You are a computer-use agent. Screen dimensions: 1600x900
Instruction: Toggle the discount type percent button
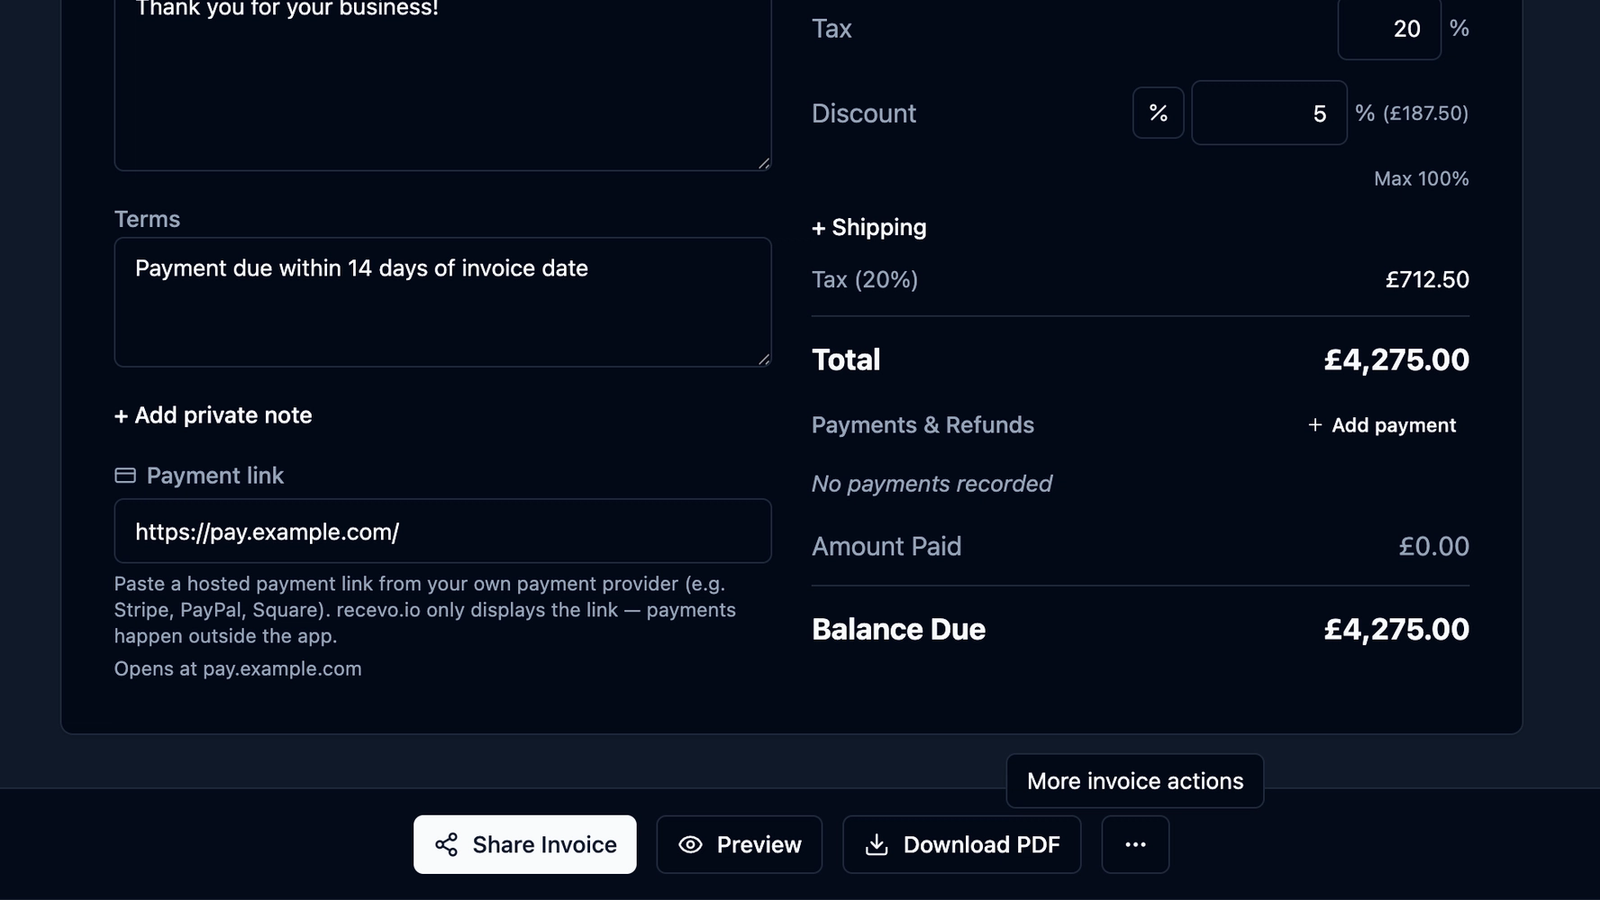pos(1158,113)
